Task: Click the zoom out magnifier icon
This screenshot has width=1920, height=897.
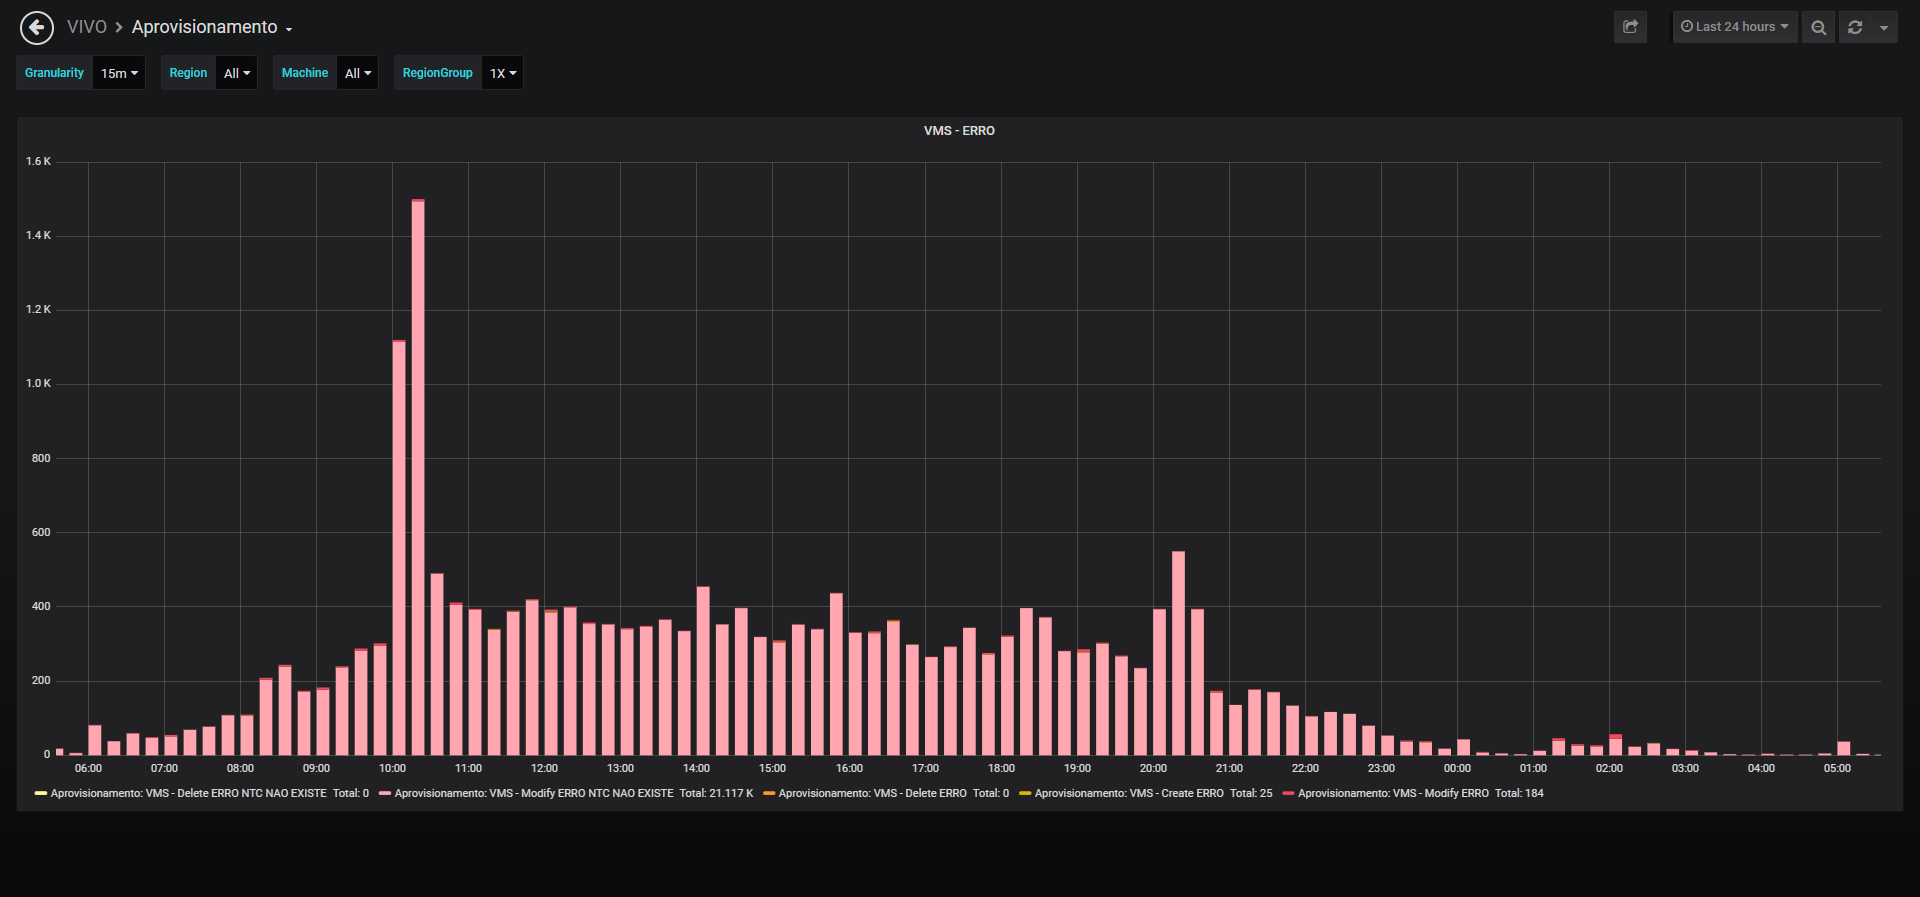Action: coord(1818,27)
